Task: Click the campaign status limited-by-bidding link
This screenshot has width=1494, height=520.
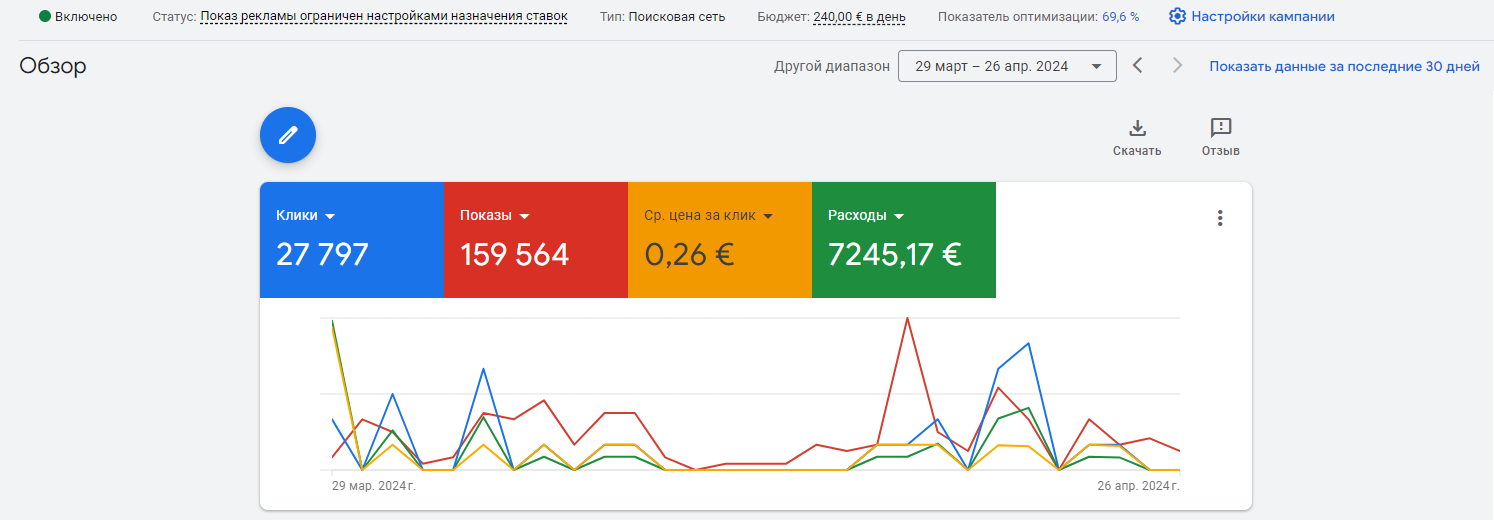Action: [x=384, y=17]
